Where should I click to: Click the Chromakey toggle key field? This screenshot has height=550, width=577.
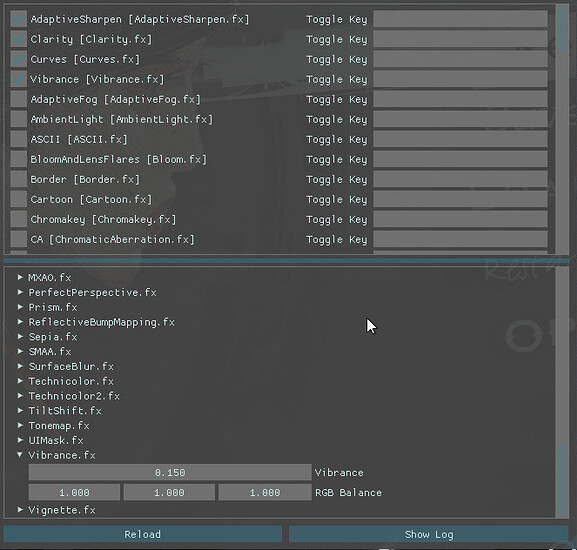click(460, 220)
